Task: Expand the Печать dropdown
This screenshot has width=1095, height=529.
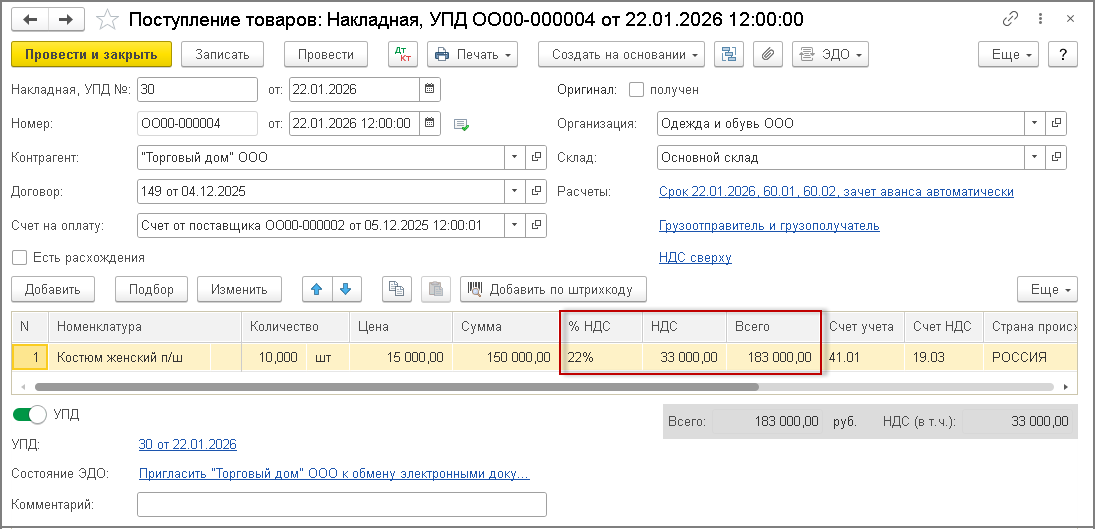Action: (473, 54)
